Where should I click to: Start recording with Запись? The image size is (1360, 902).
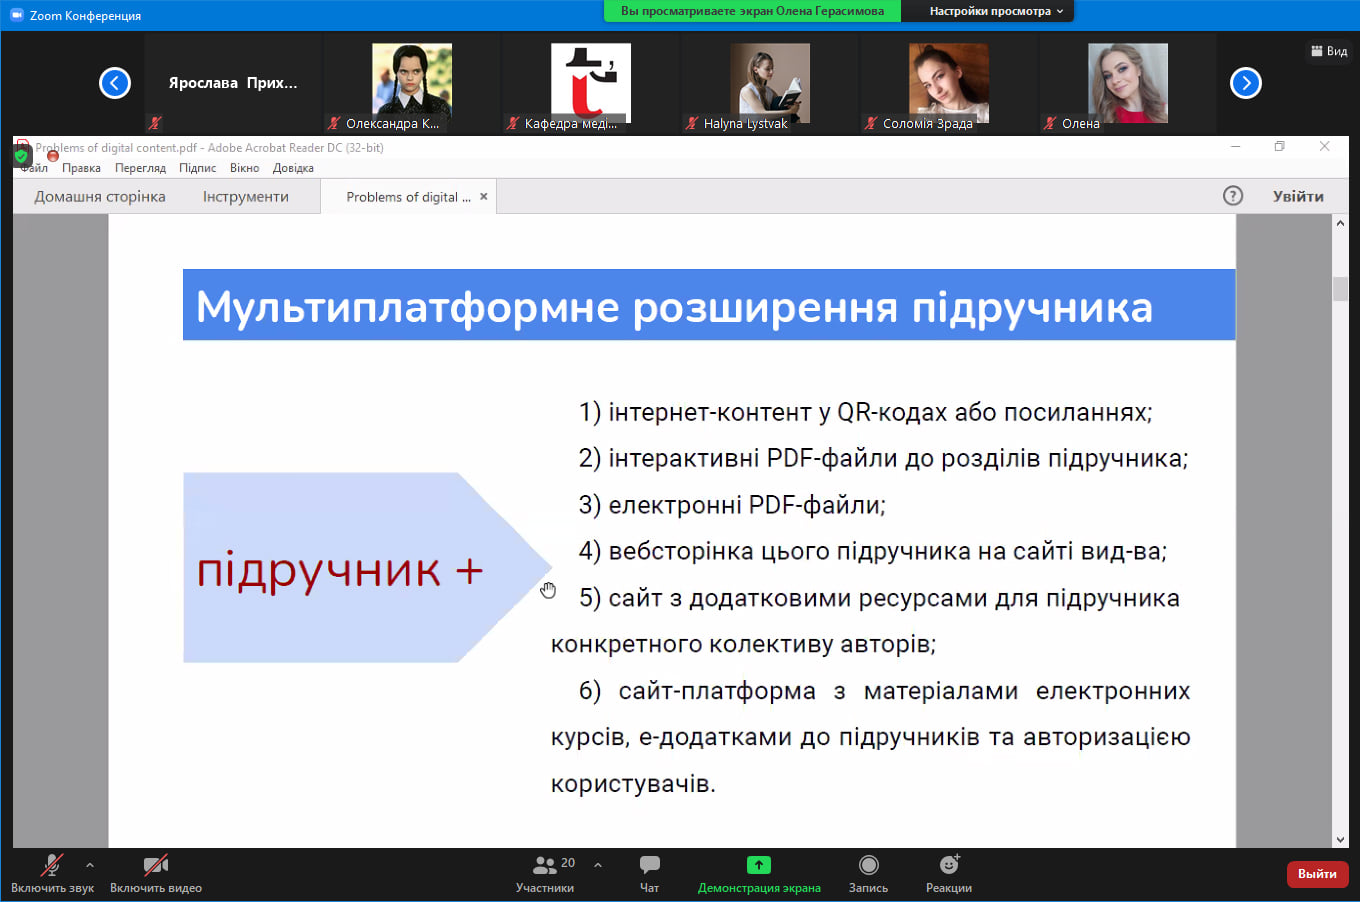tap(868, 873)
